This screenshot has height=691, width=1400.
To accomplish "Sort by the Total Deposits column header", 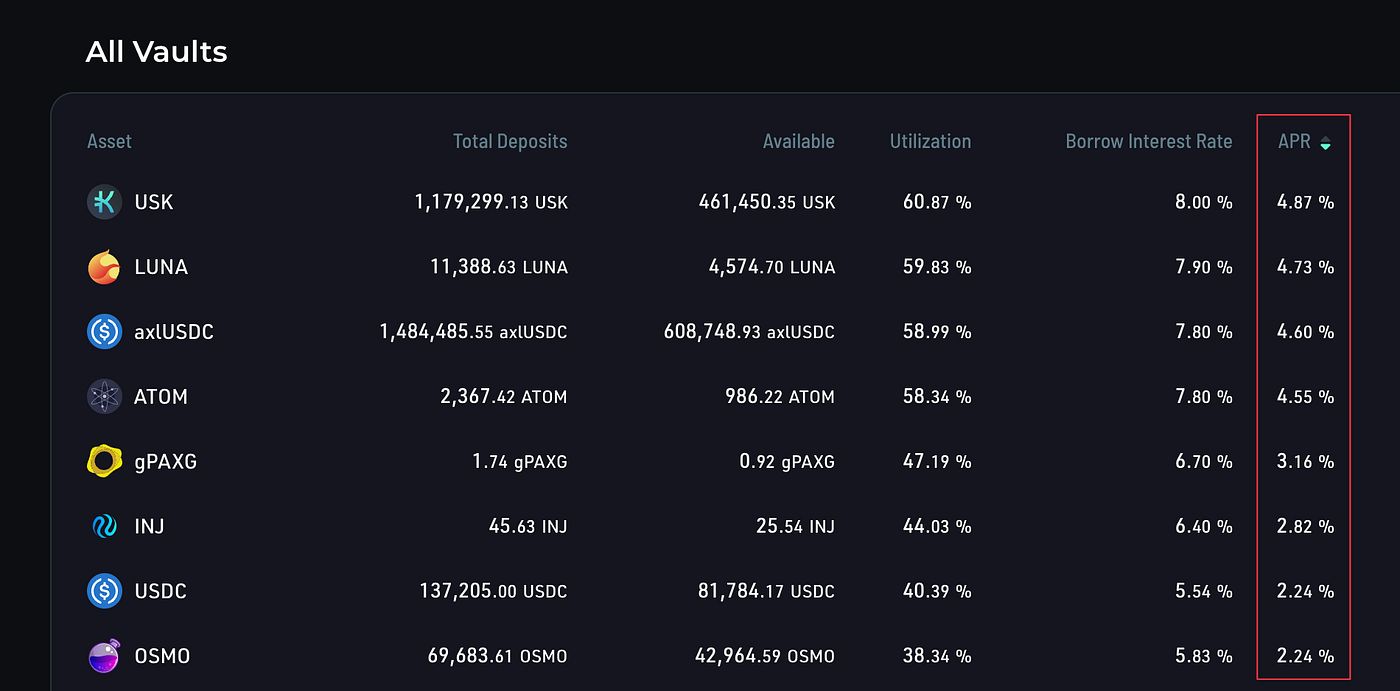I will tap(510, 142).
